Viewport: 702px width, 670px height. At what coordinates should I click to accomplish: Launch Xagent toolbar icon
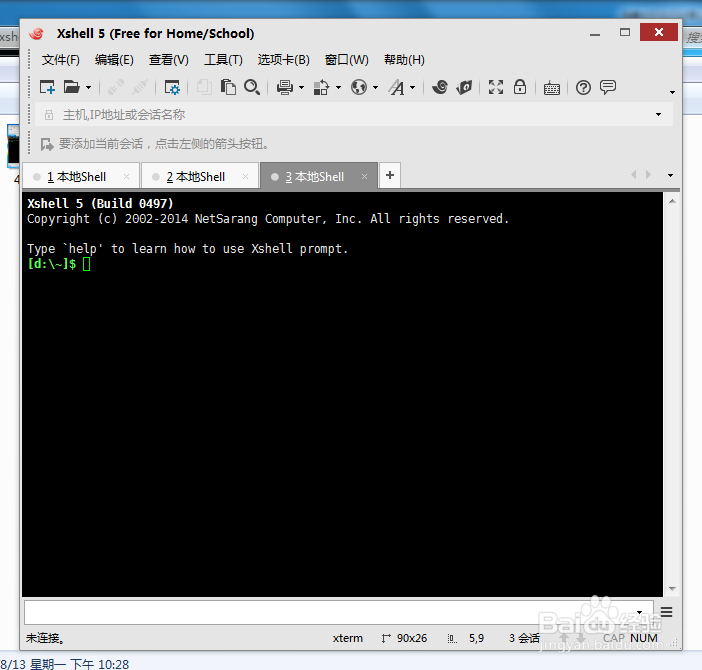pos(464,87)
